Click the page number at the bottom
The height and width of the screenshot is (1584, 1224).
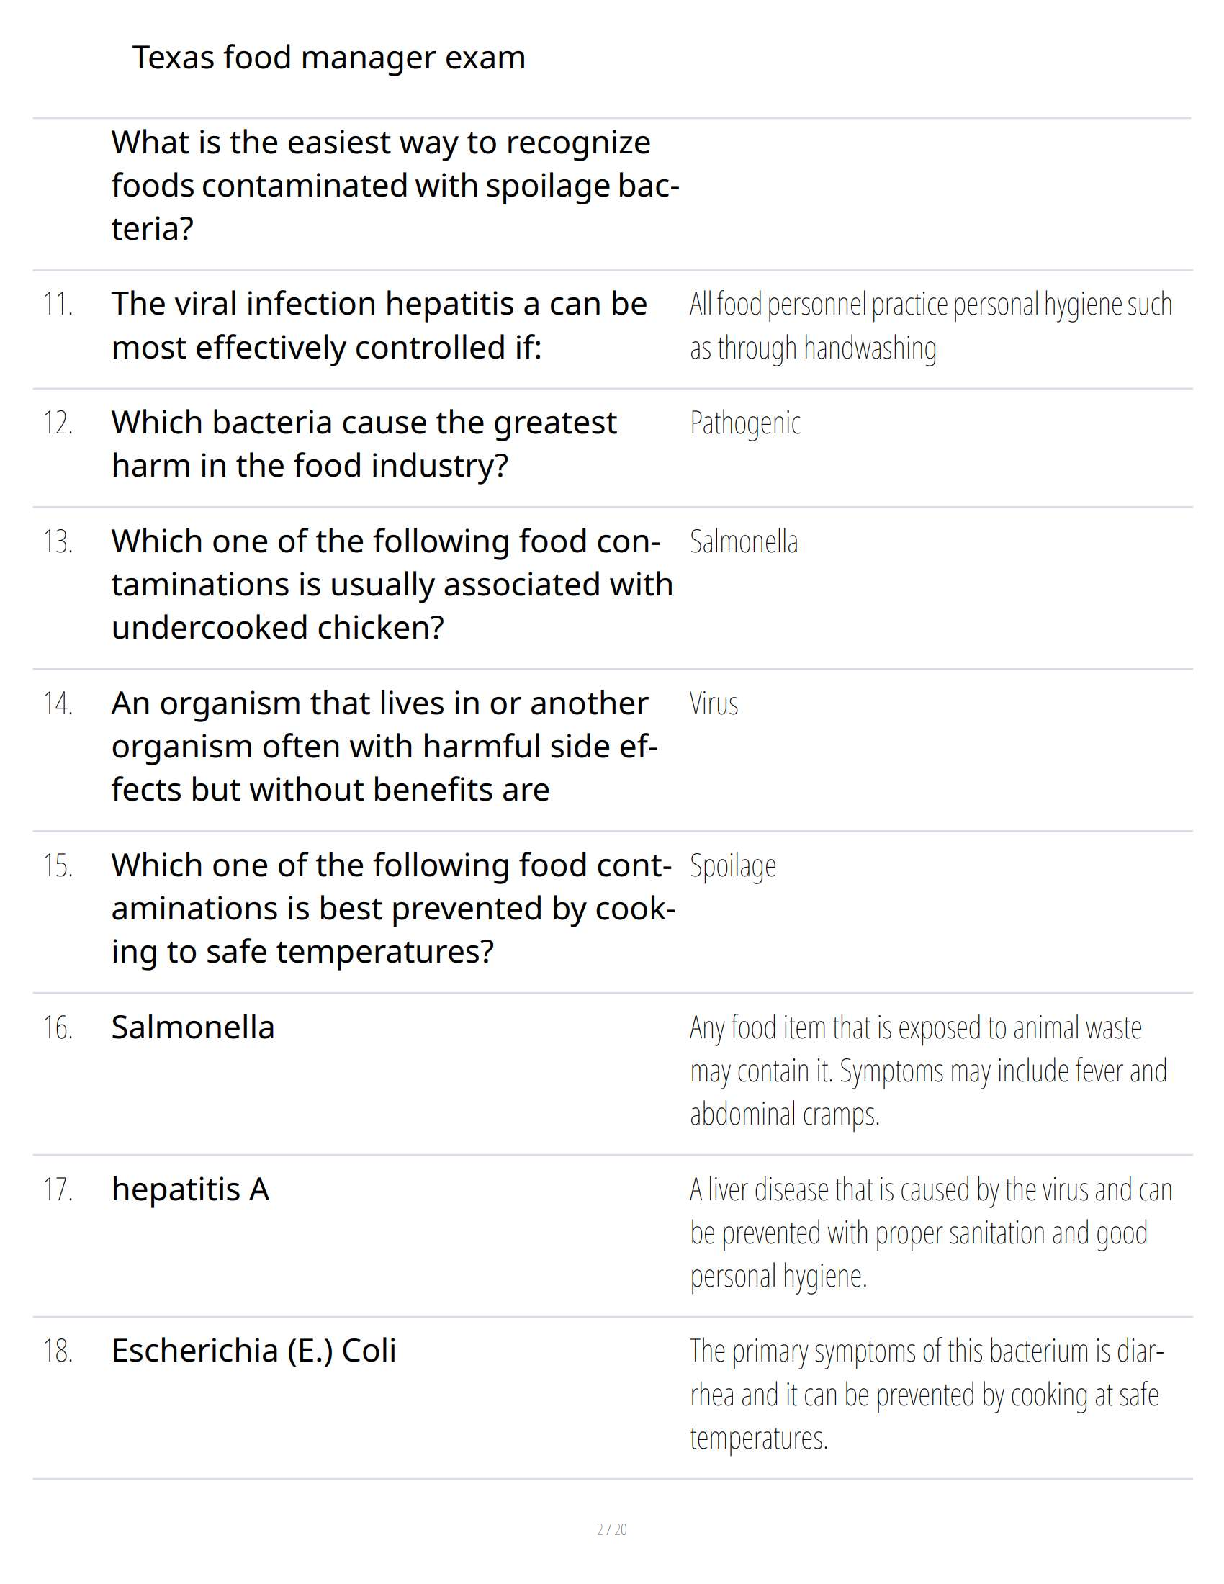(x=612, y=1529)
